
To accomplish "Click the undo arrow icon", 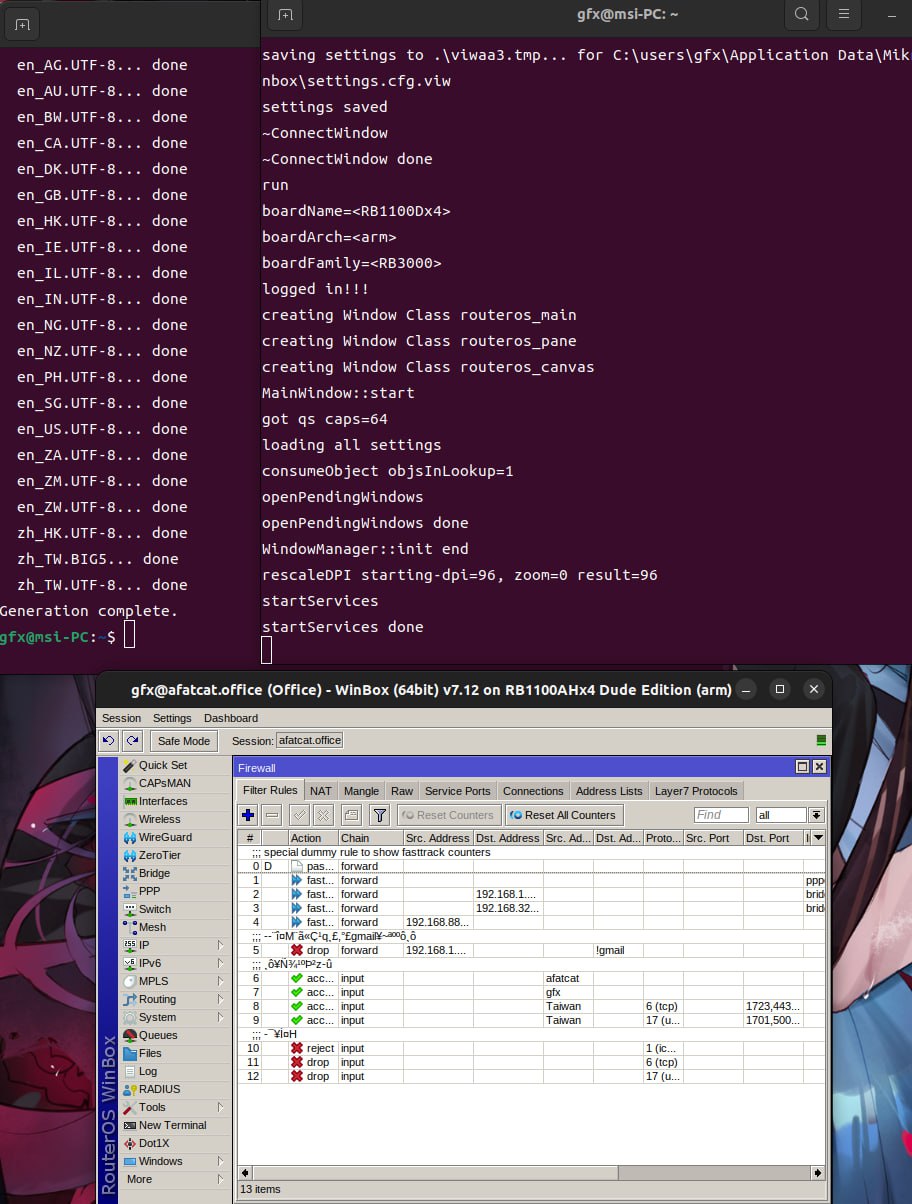I will [x=109, y=741].
